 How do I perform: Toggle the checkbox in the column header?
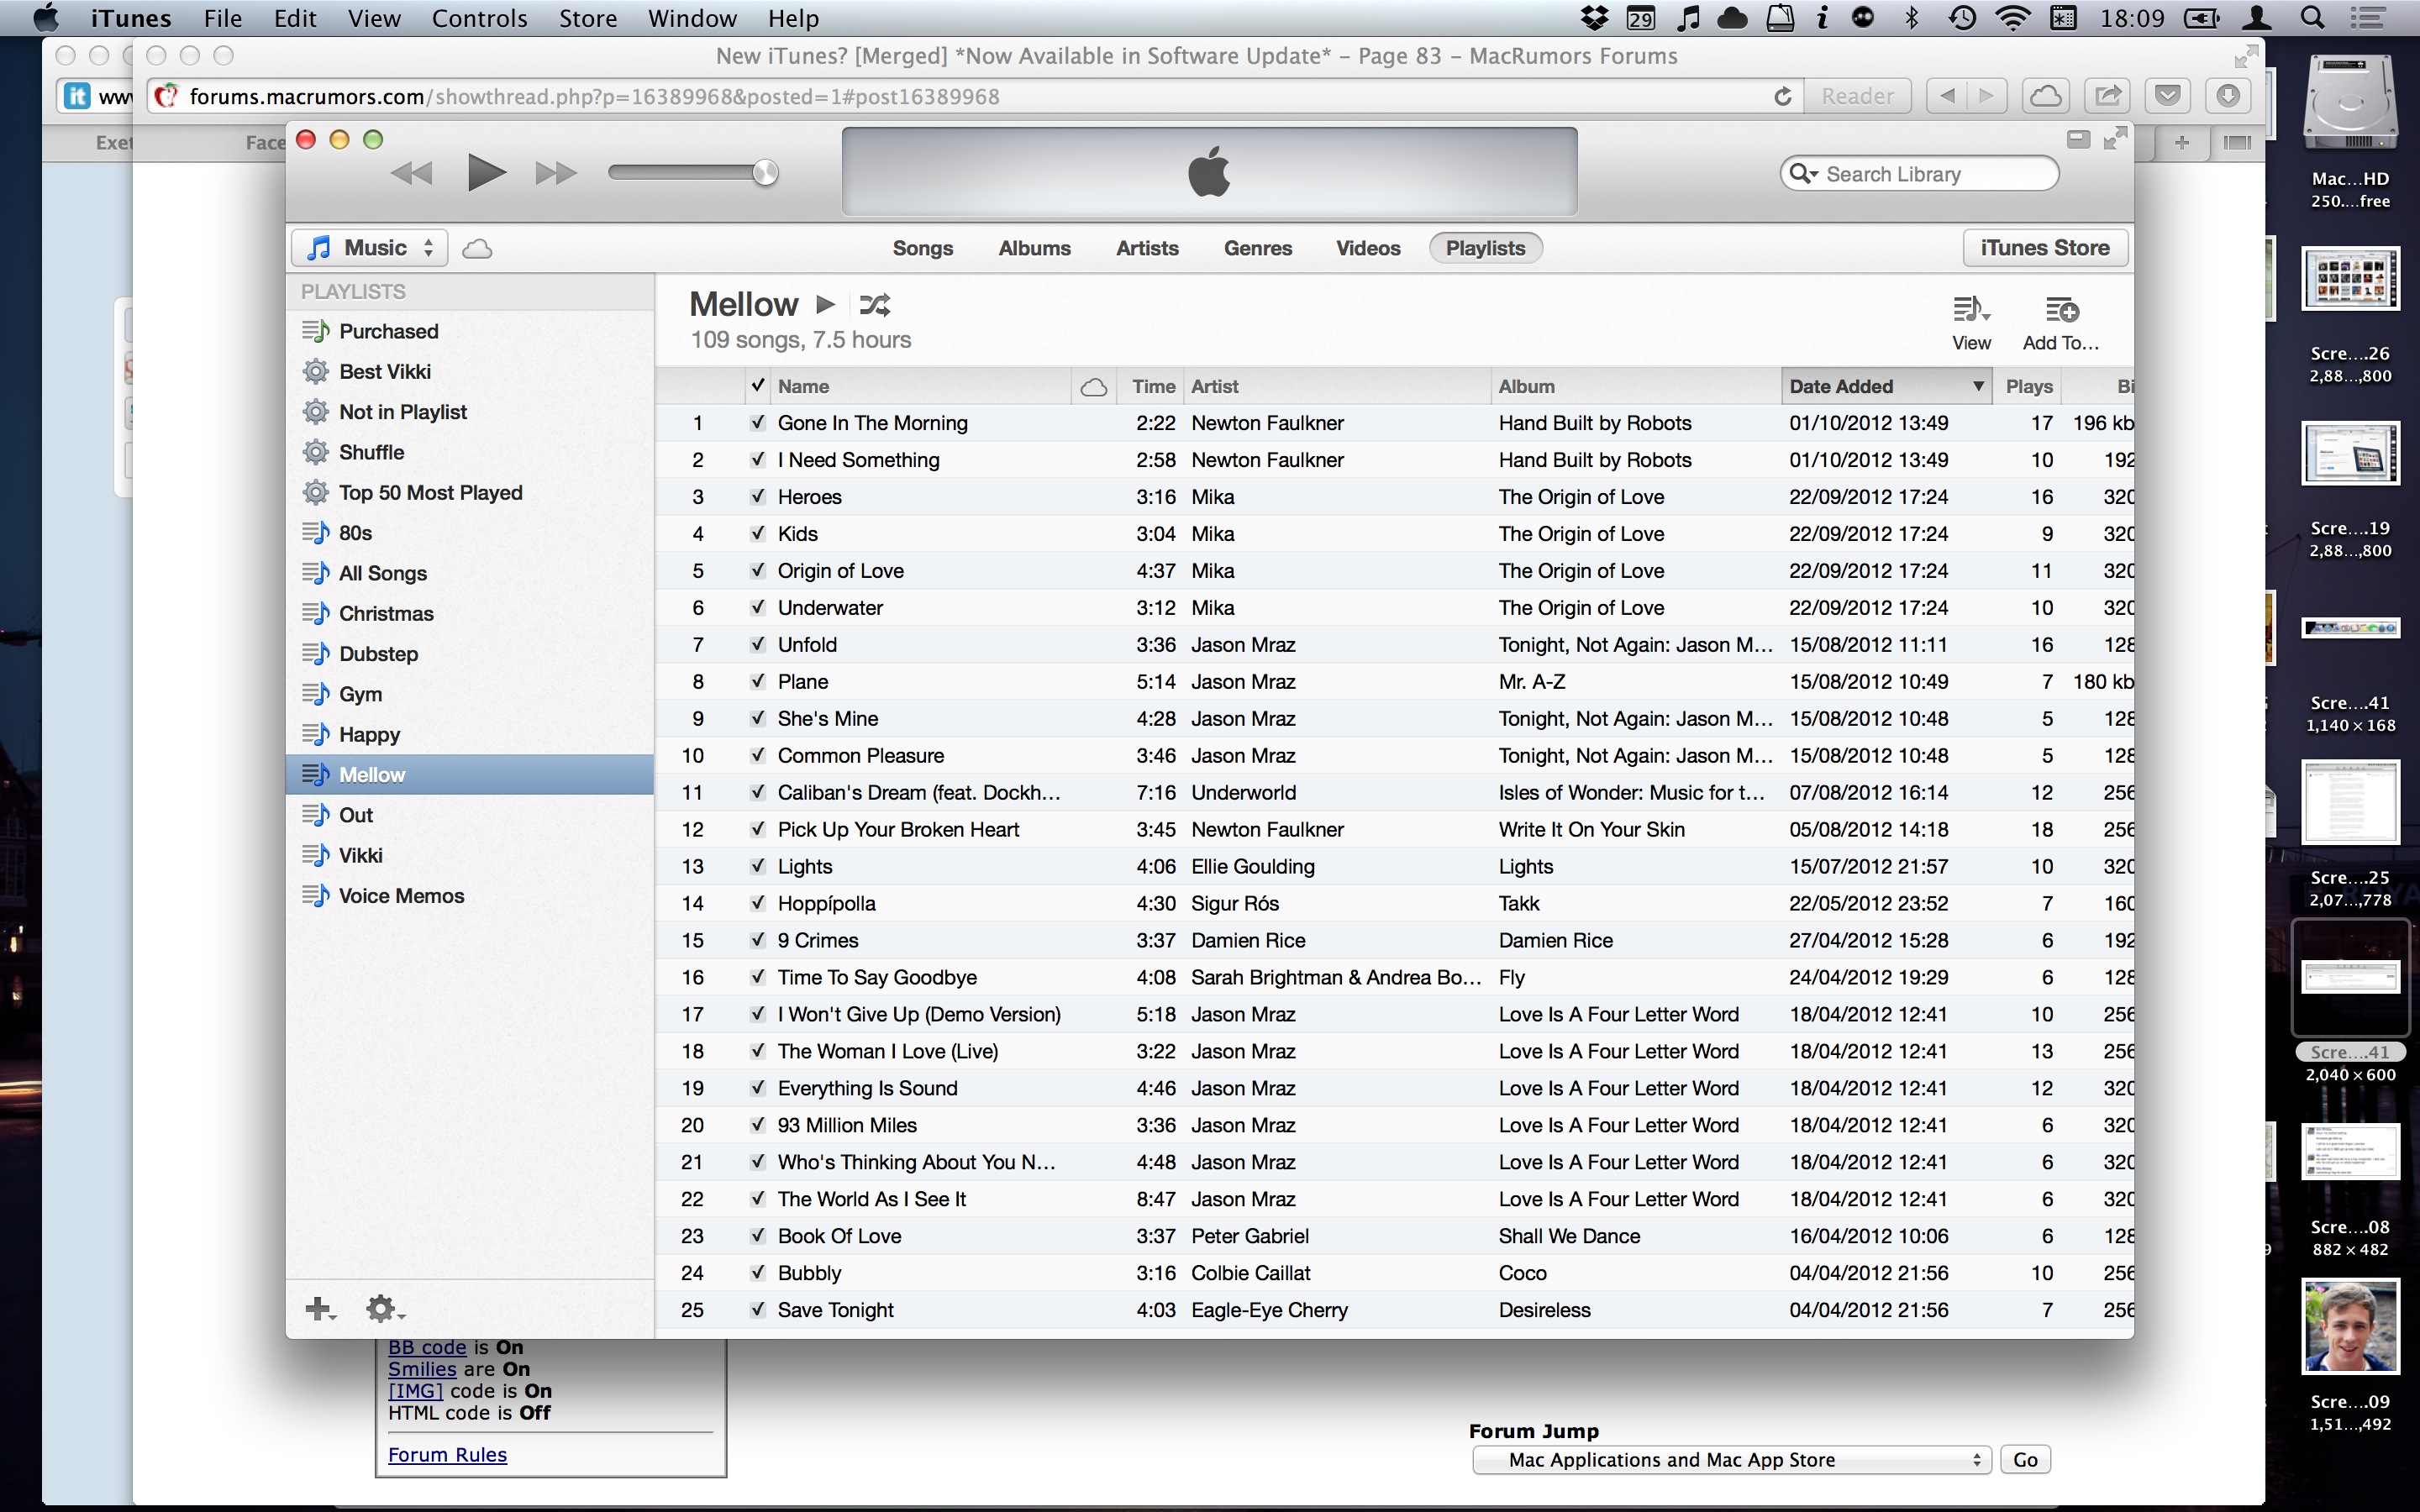tap(758, 386)
